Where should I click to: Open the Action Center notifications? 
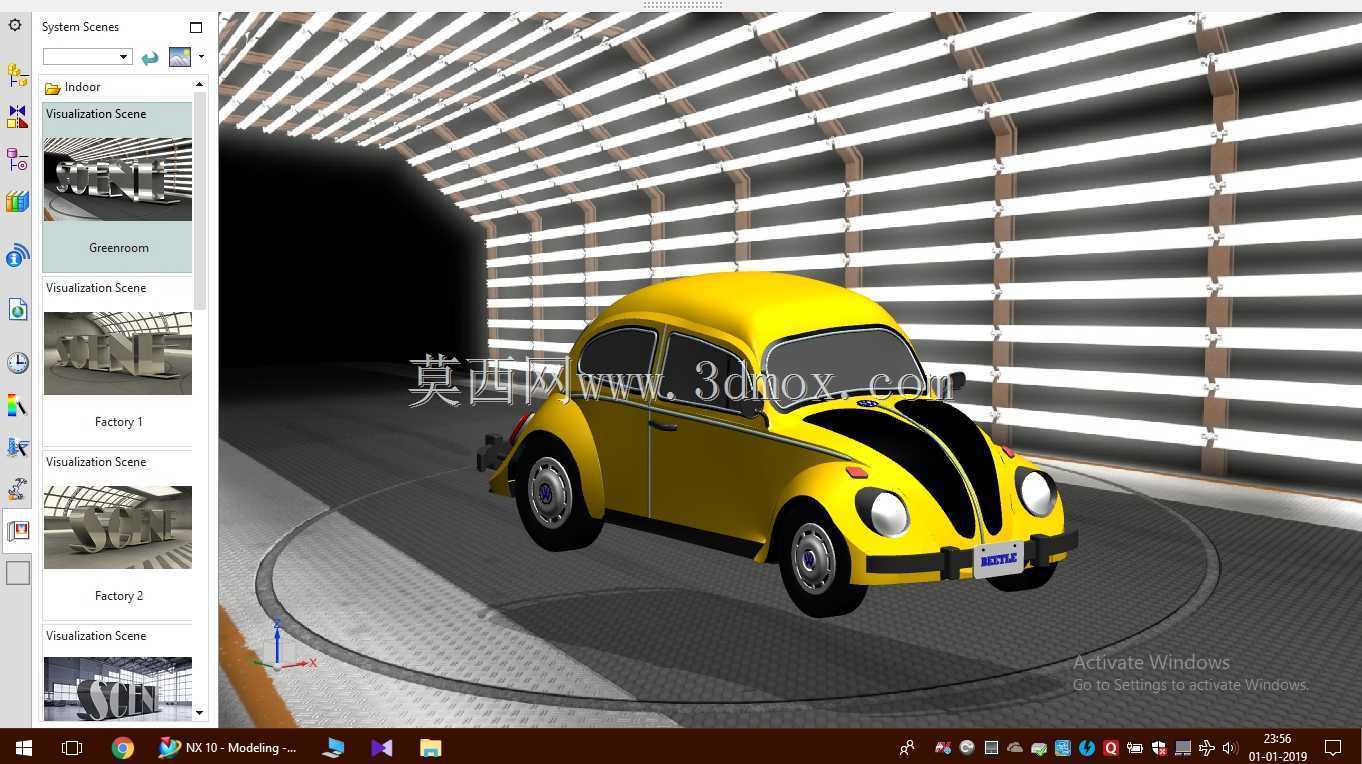click(1333, 747)
